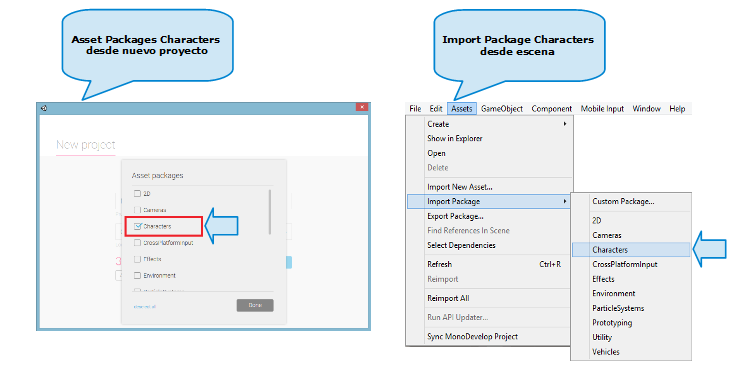The width and height of the screenshot is (755, 371).
Task: Import the Characters package from submenu
Action: pos(631,250)
